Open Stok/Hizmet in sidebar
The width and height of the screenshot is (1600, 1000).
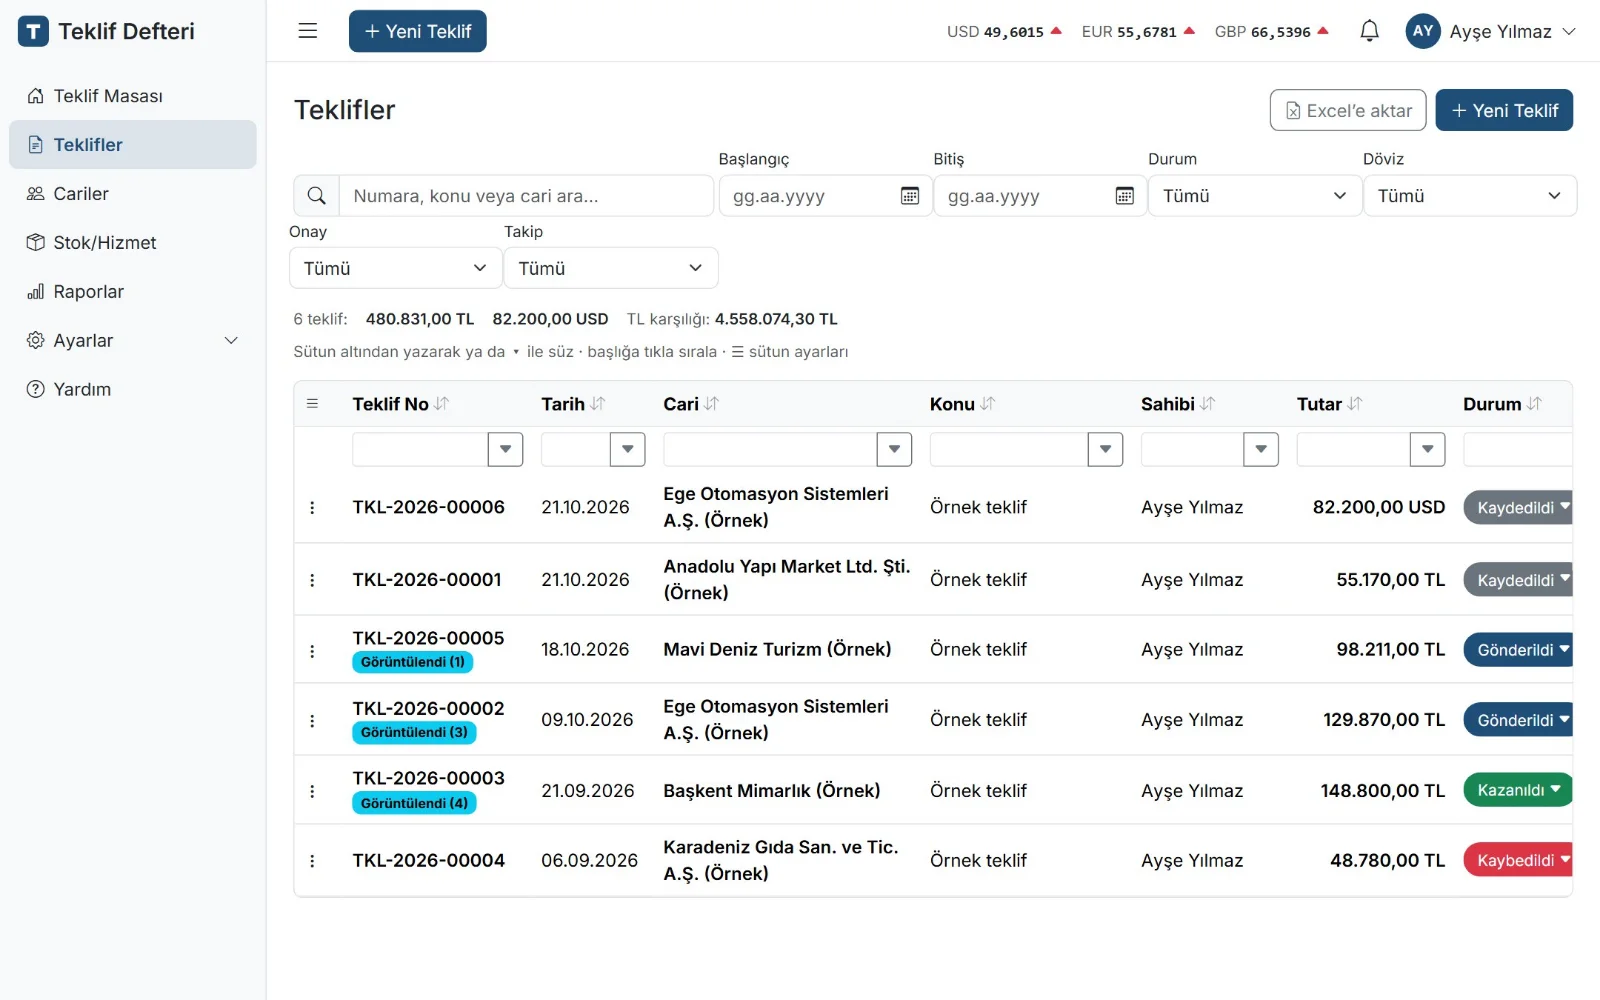point(133,243)
